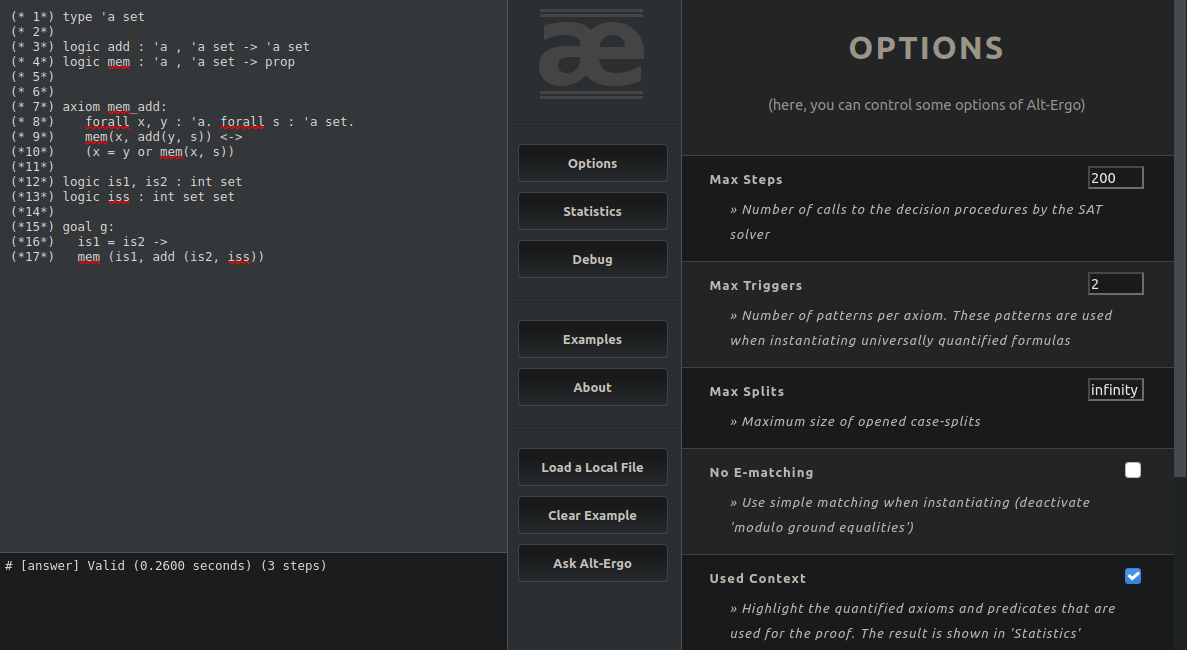The image size is (1187, 650).
Task: Click the OPTIONS heading
Action: [x=926, y=48]
